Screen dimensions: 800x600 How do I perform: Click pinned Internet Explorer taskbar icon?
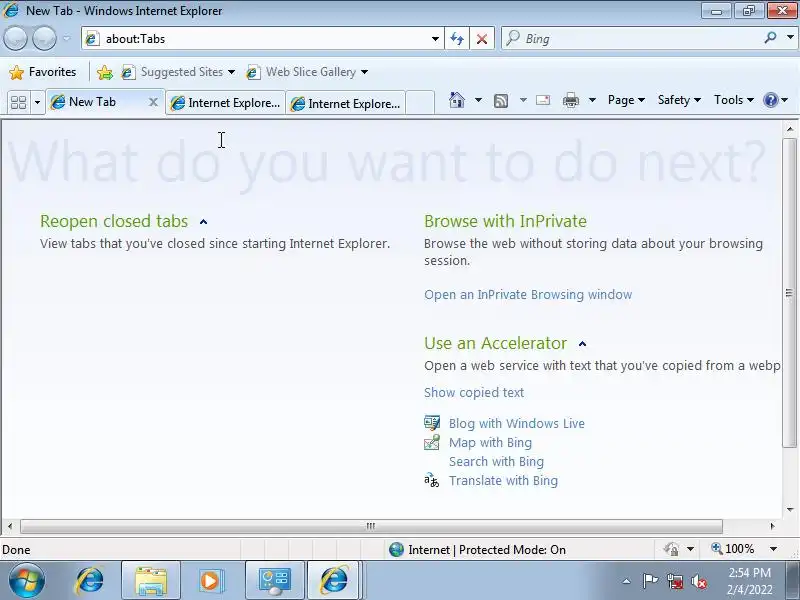(x=89, y=580)
